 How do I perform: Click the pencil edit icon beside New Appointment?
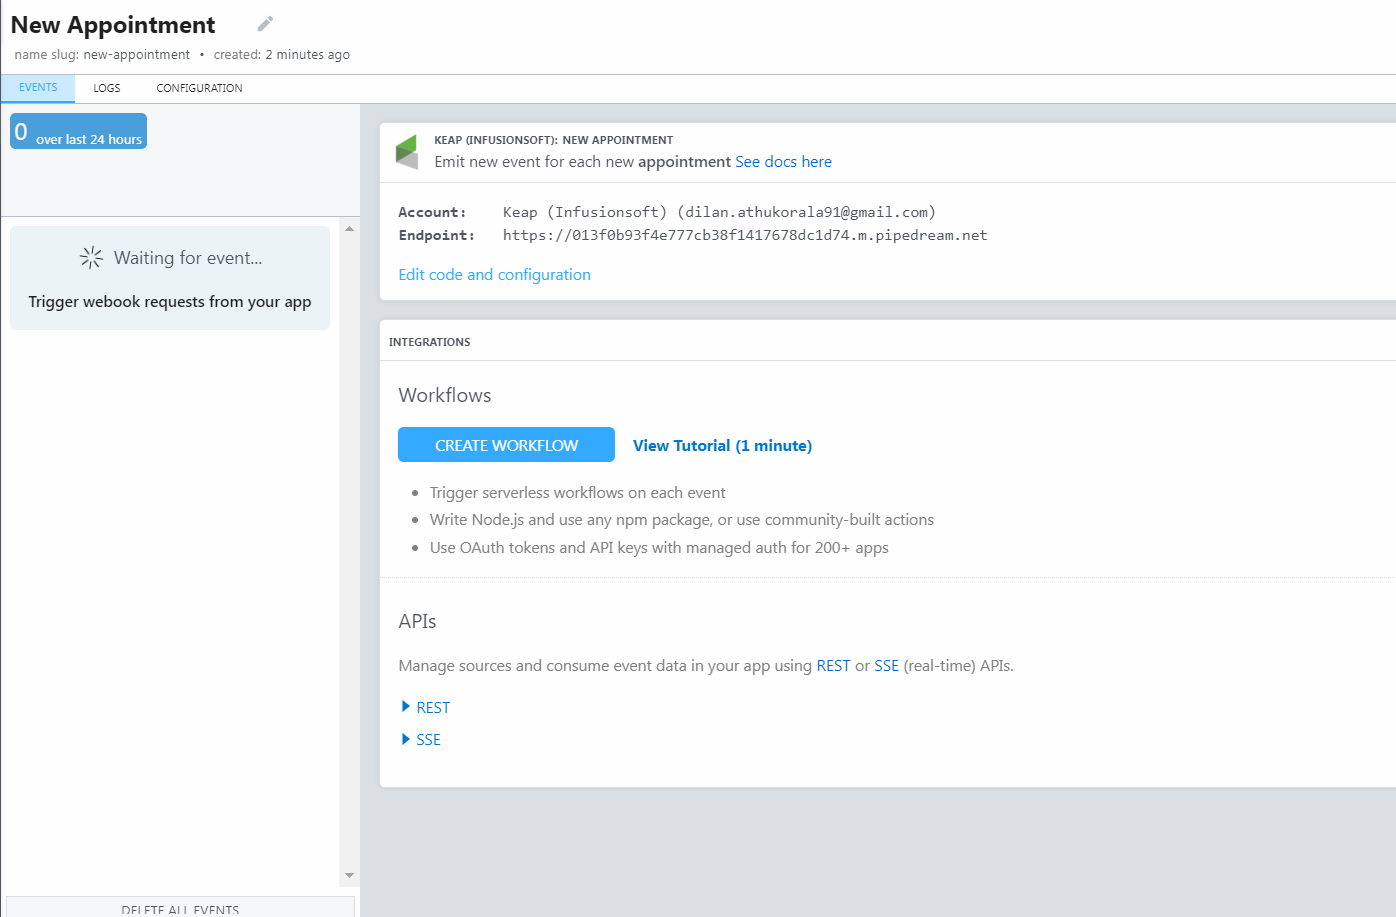265,24
